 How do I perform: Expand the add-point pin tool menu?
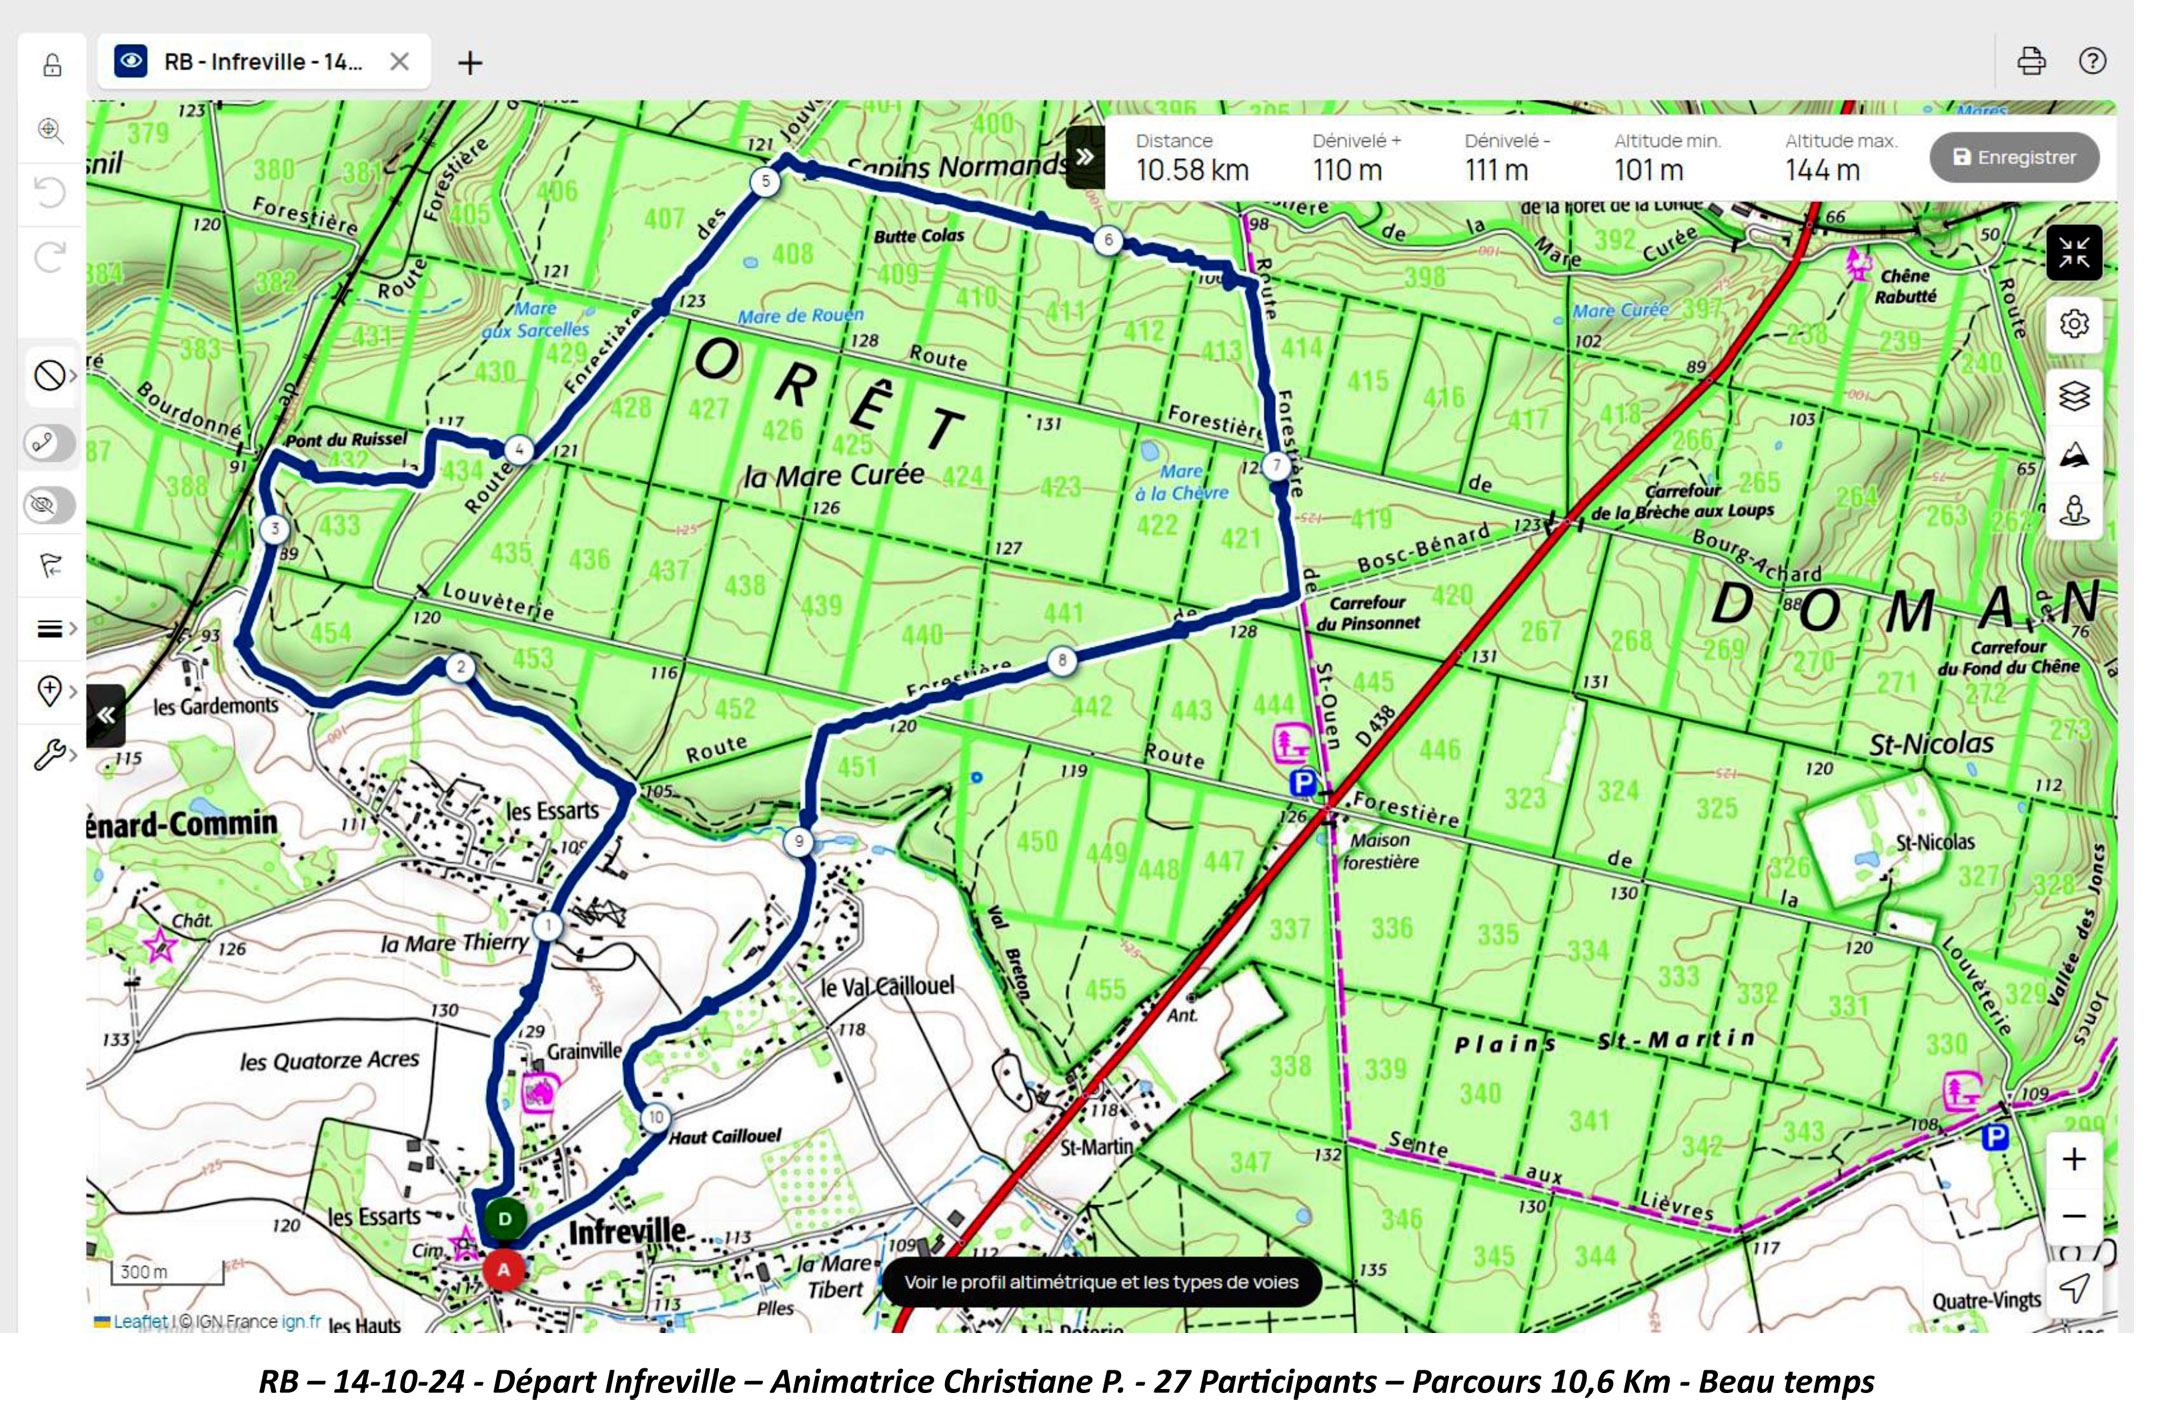54,690
